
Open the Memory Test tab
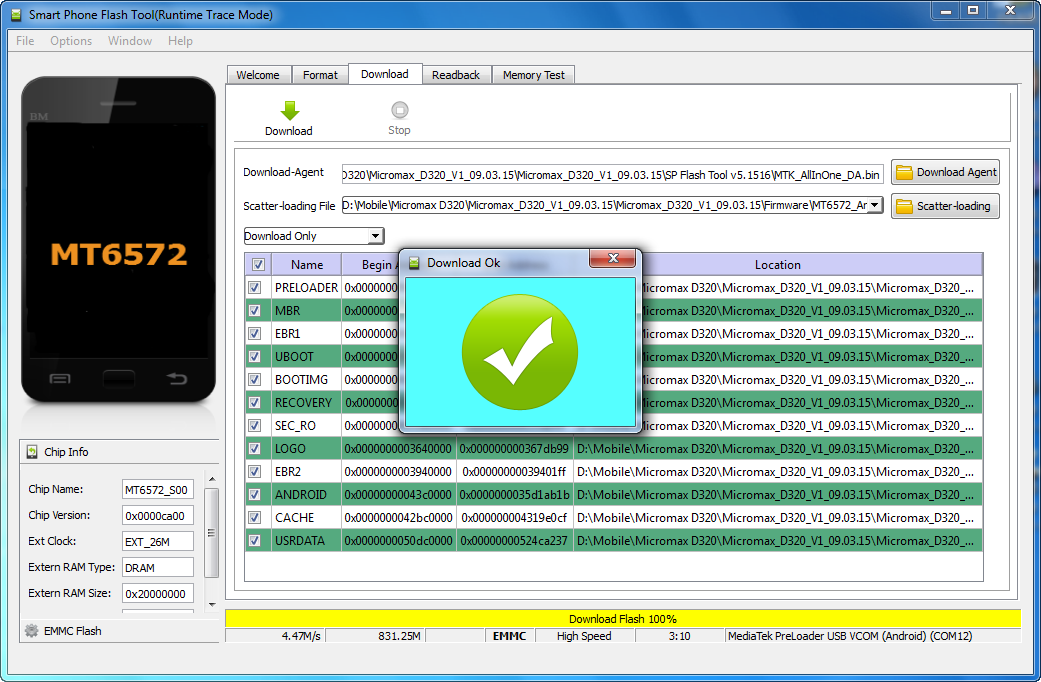click(x=533, y=75)
